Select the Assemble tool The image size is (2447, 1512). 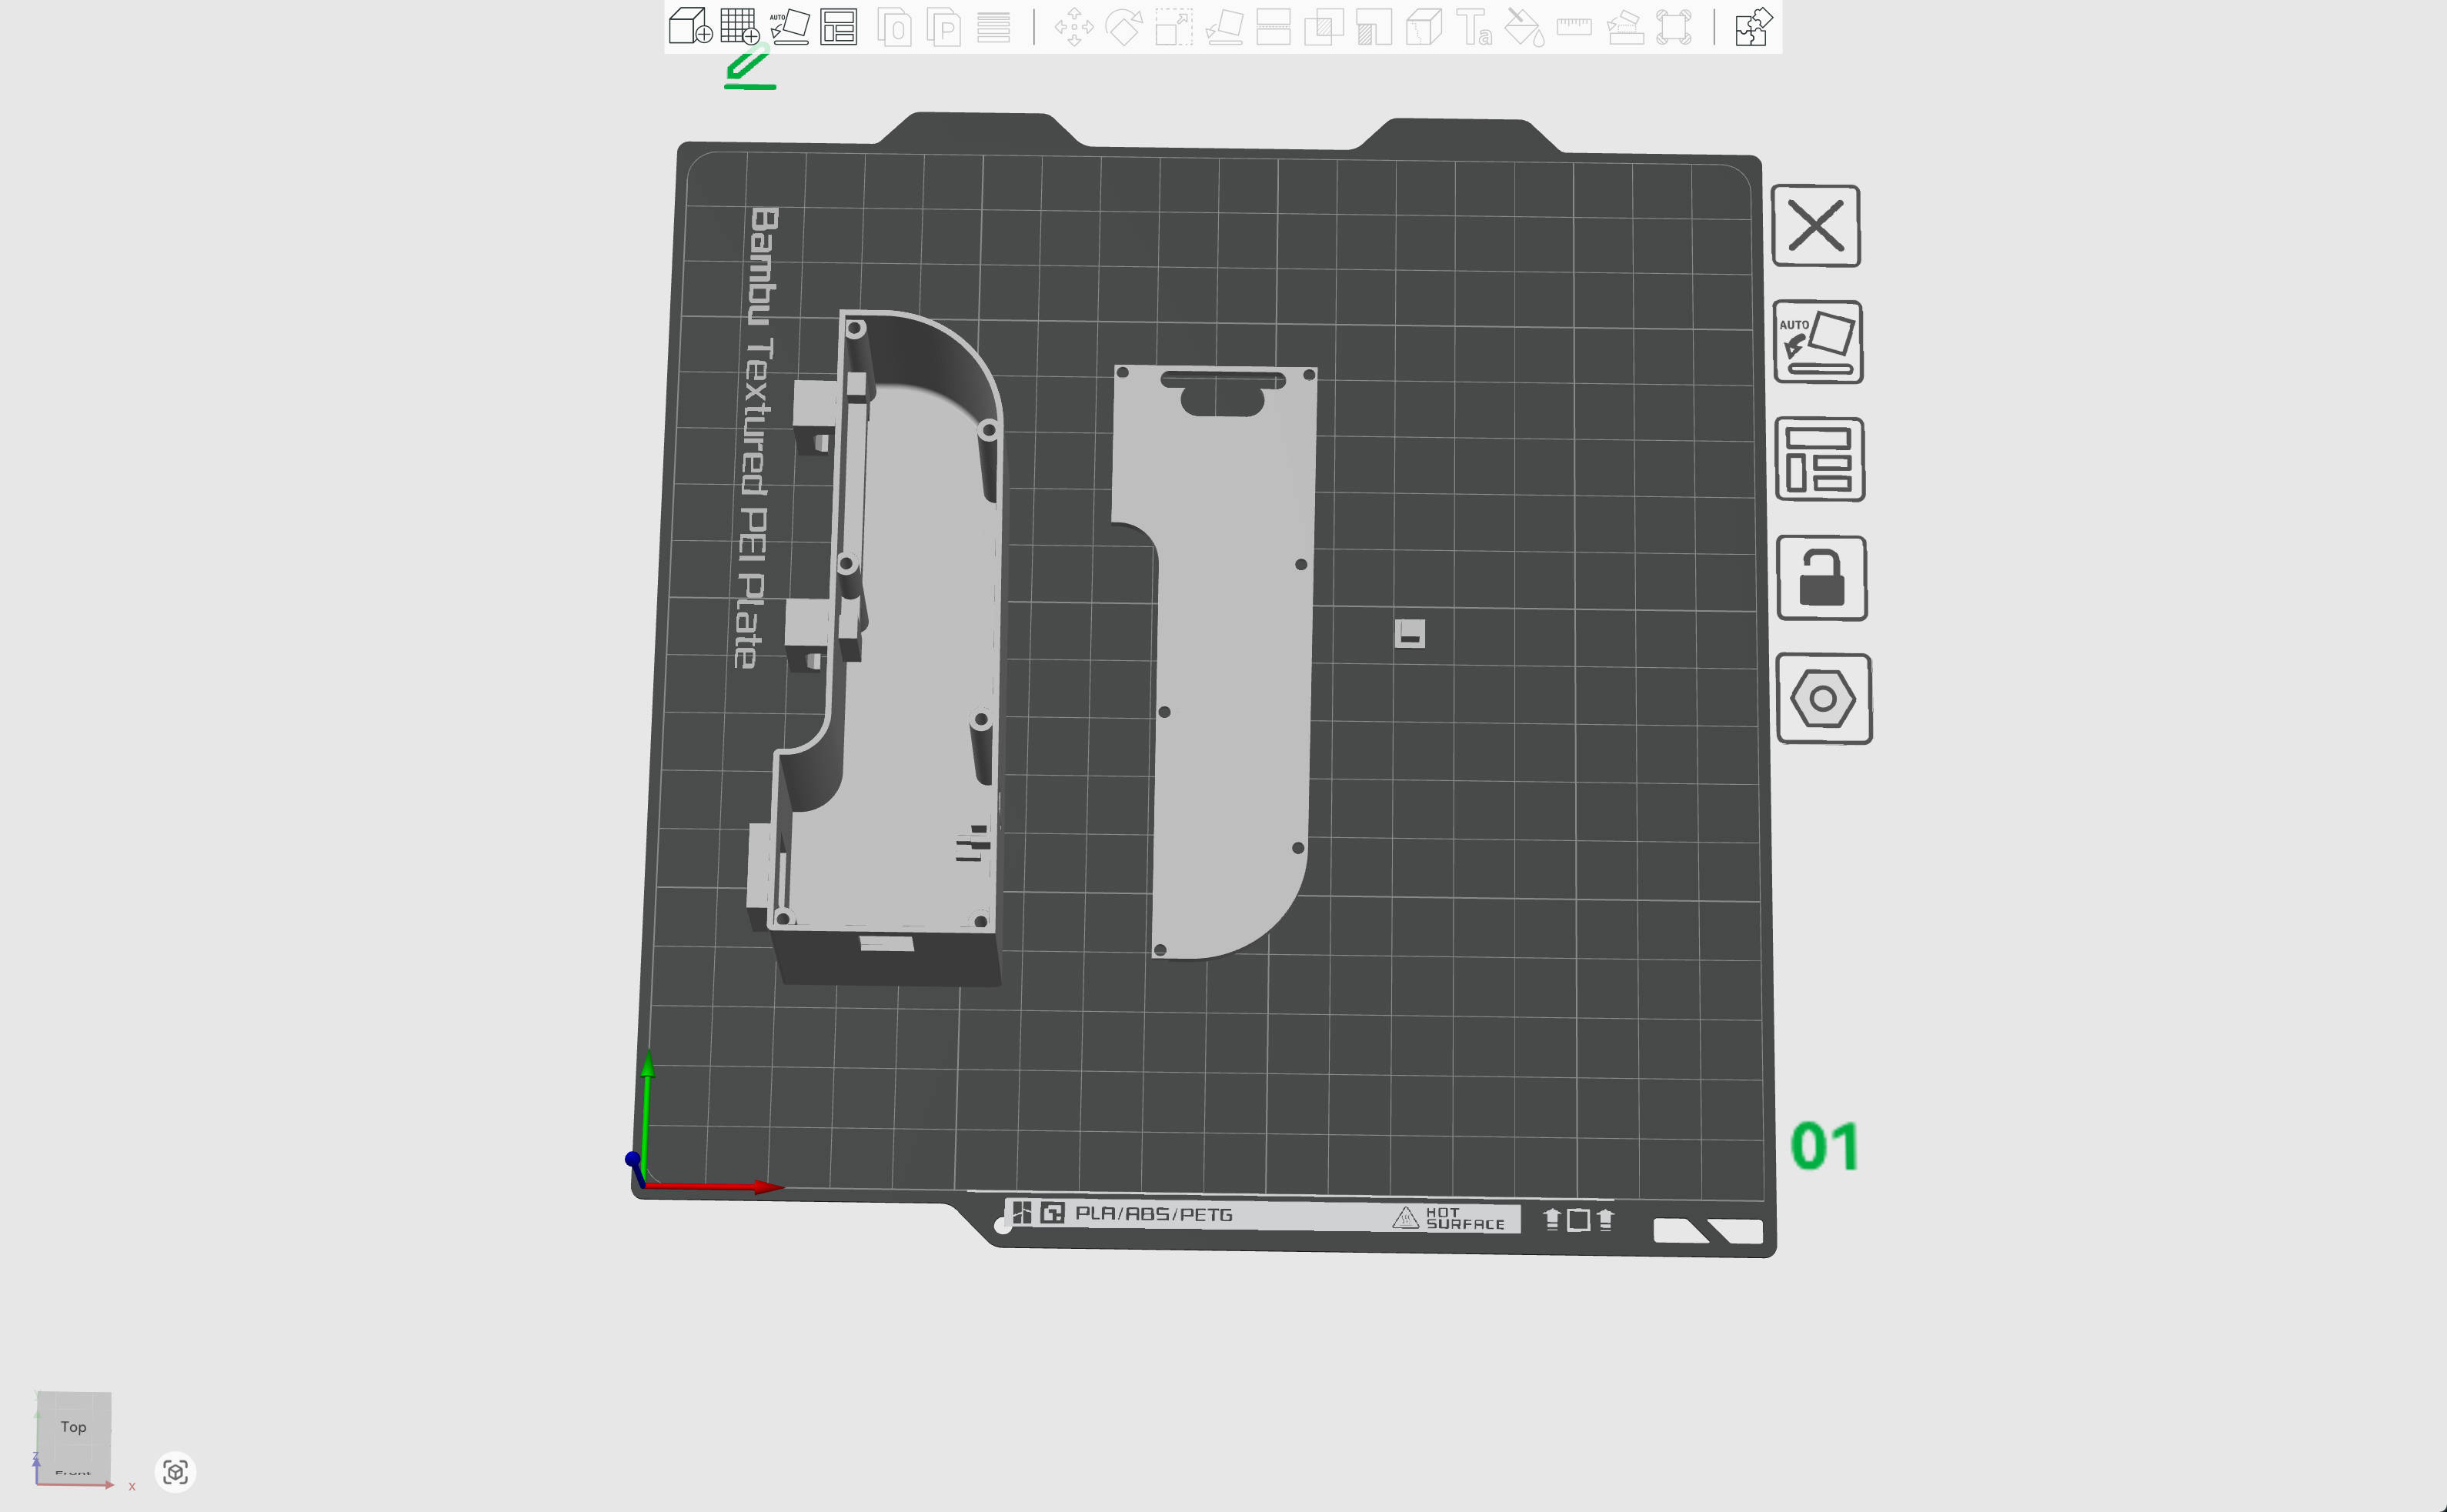[x=1625, y=27]
